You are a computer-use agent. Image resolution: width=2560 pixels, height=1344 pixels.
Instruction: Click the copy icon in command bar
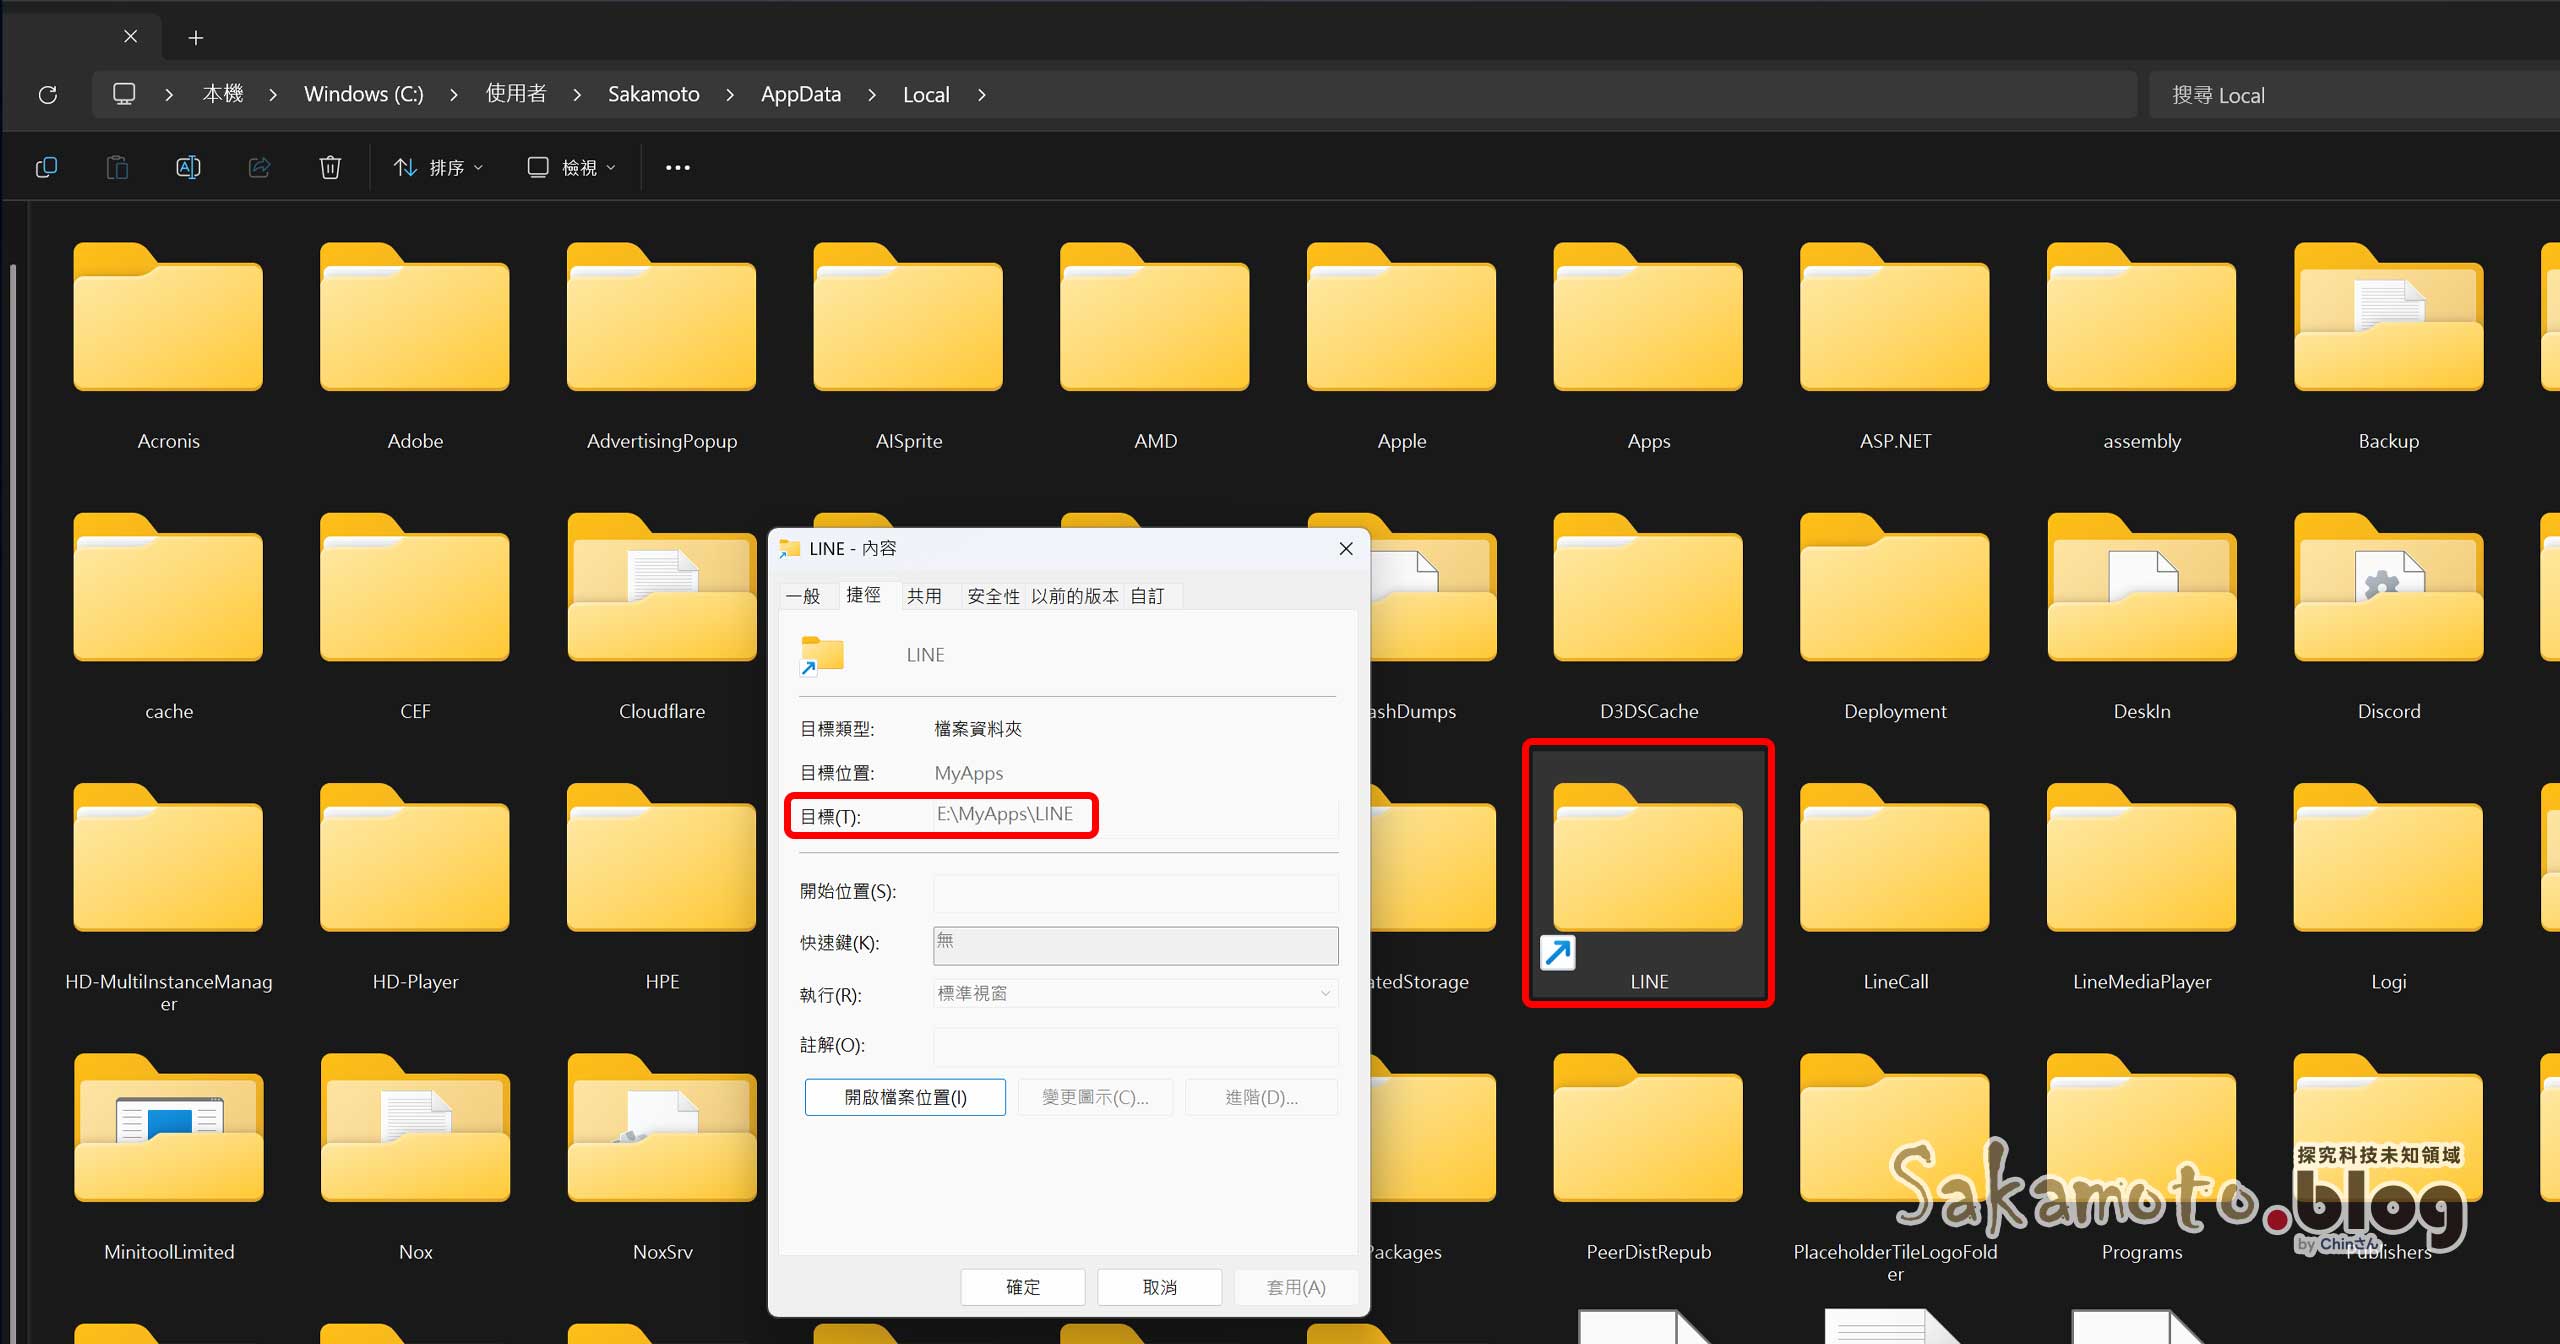click(46, 167)
